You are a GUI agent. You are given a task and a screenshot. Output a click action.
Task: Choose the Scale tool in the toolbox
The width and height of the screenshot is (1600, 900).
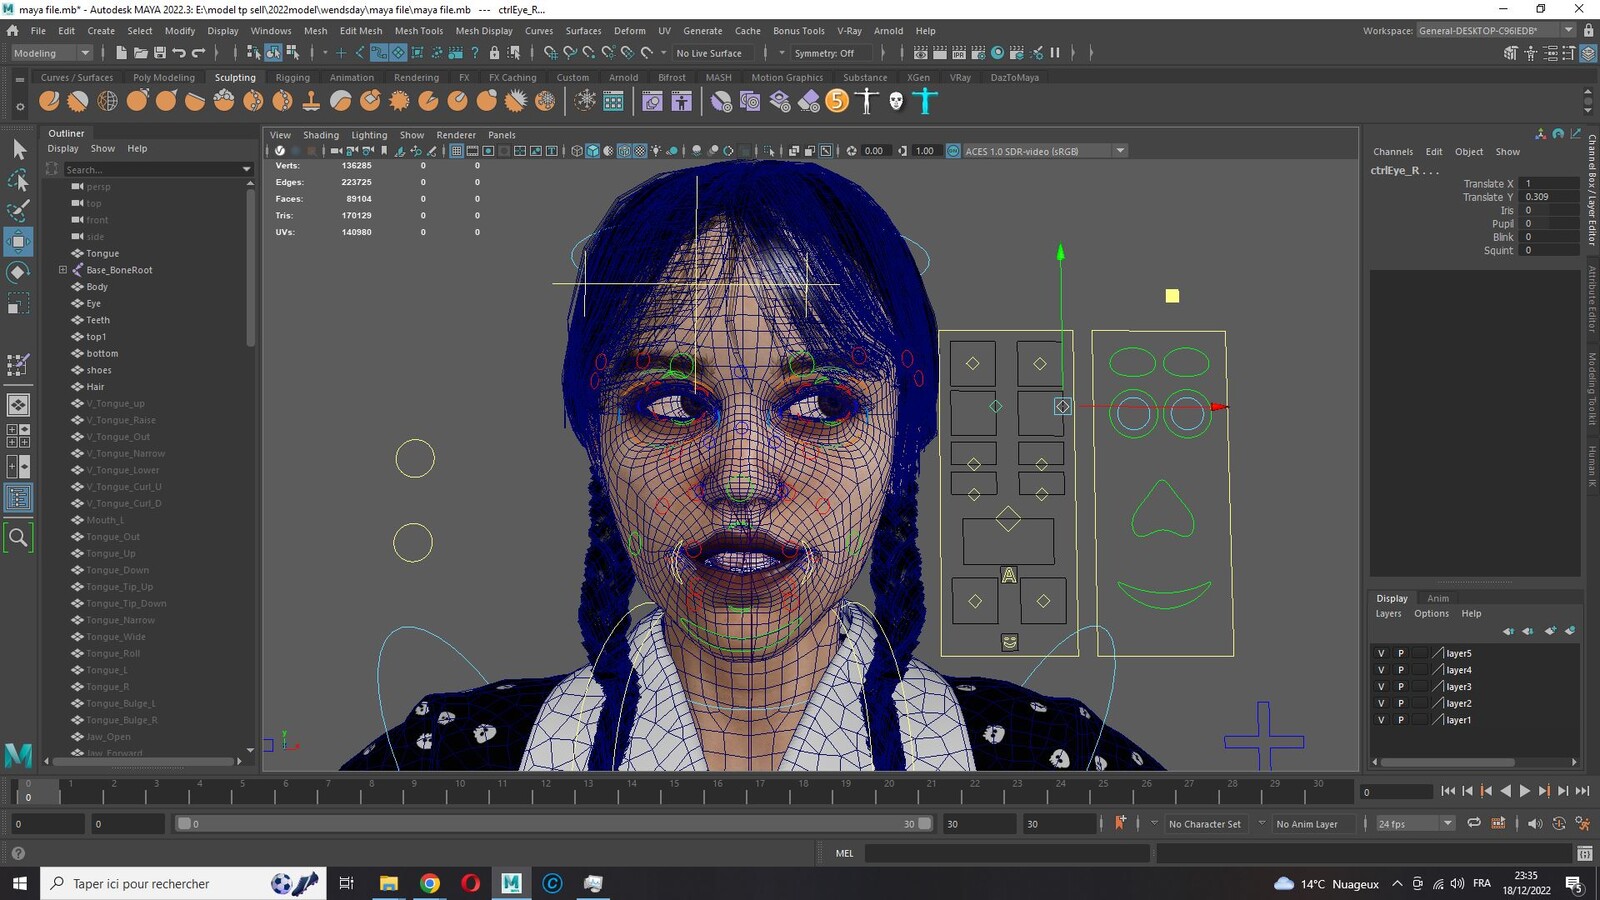click(18, 303)
